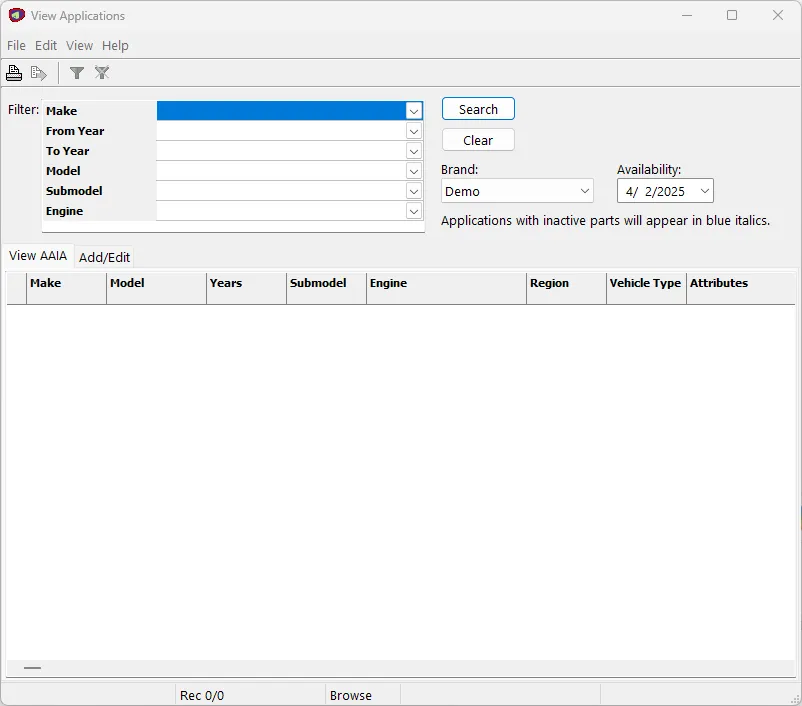This screenshot has width=802, height=706.
Task: Switch to the Add/Edit tab
Action: click(104, 257)
